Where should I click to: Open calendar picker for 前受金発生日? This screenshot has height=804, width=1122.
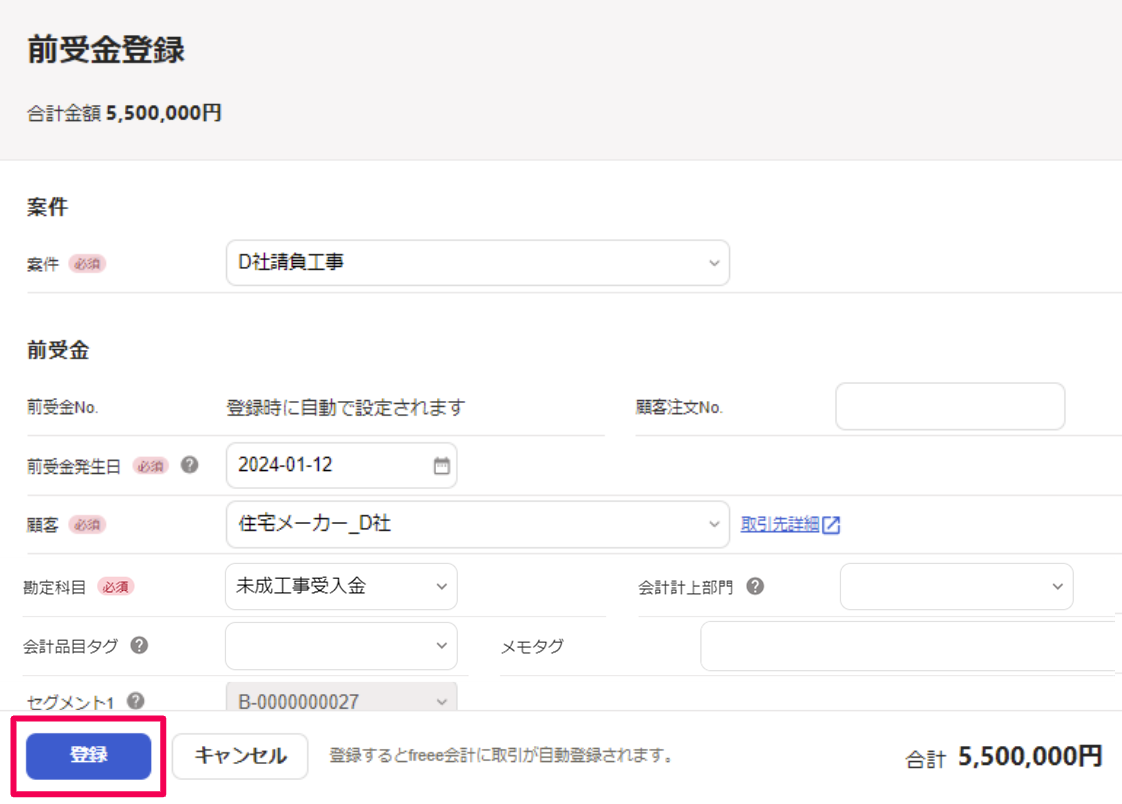coord(442,466)
